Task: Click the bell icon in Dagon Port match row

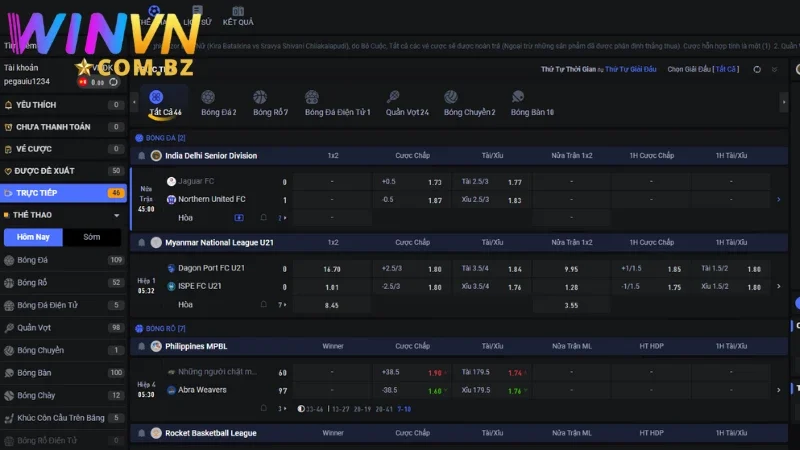Action: tap(264, 304)
